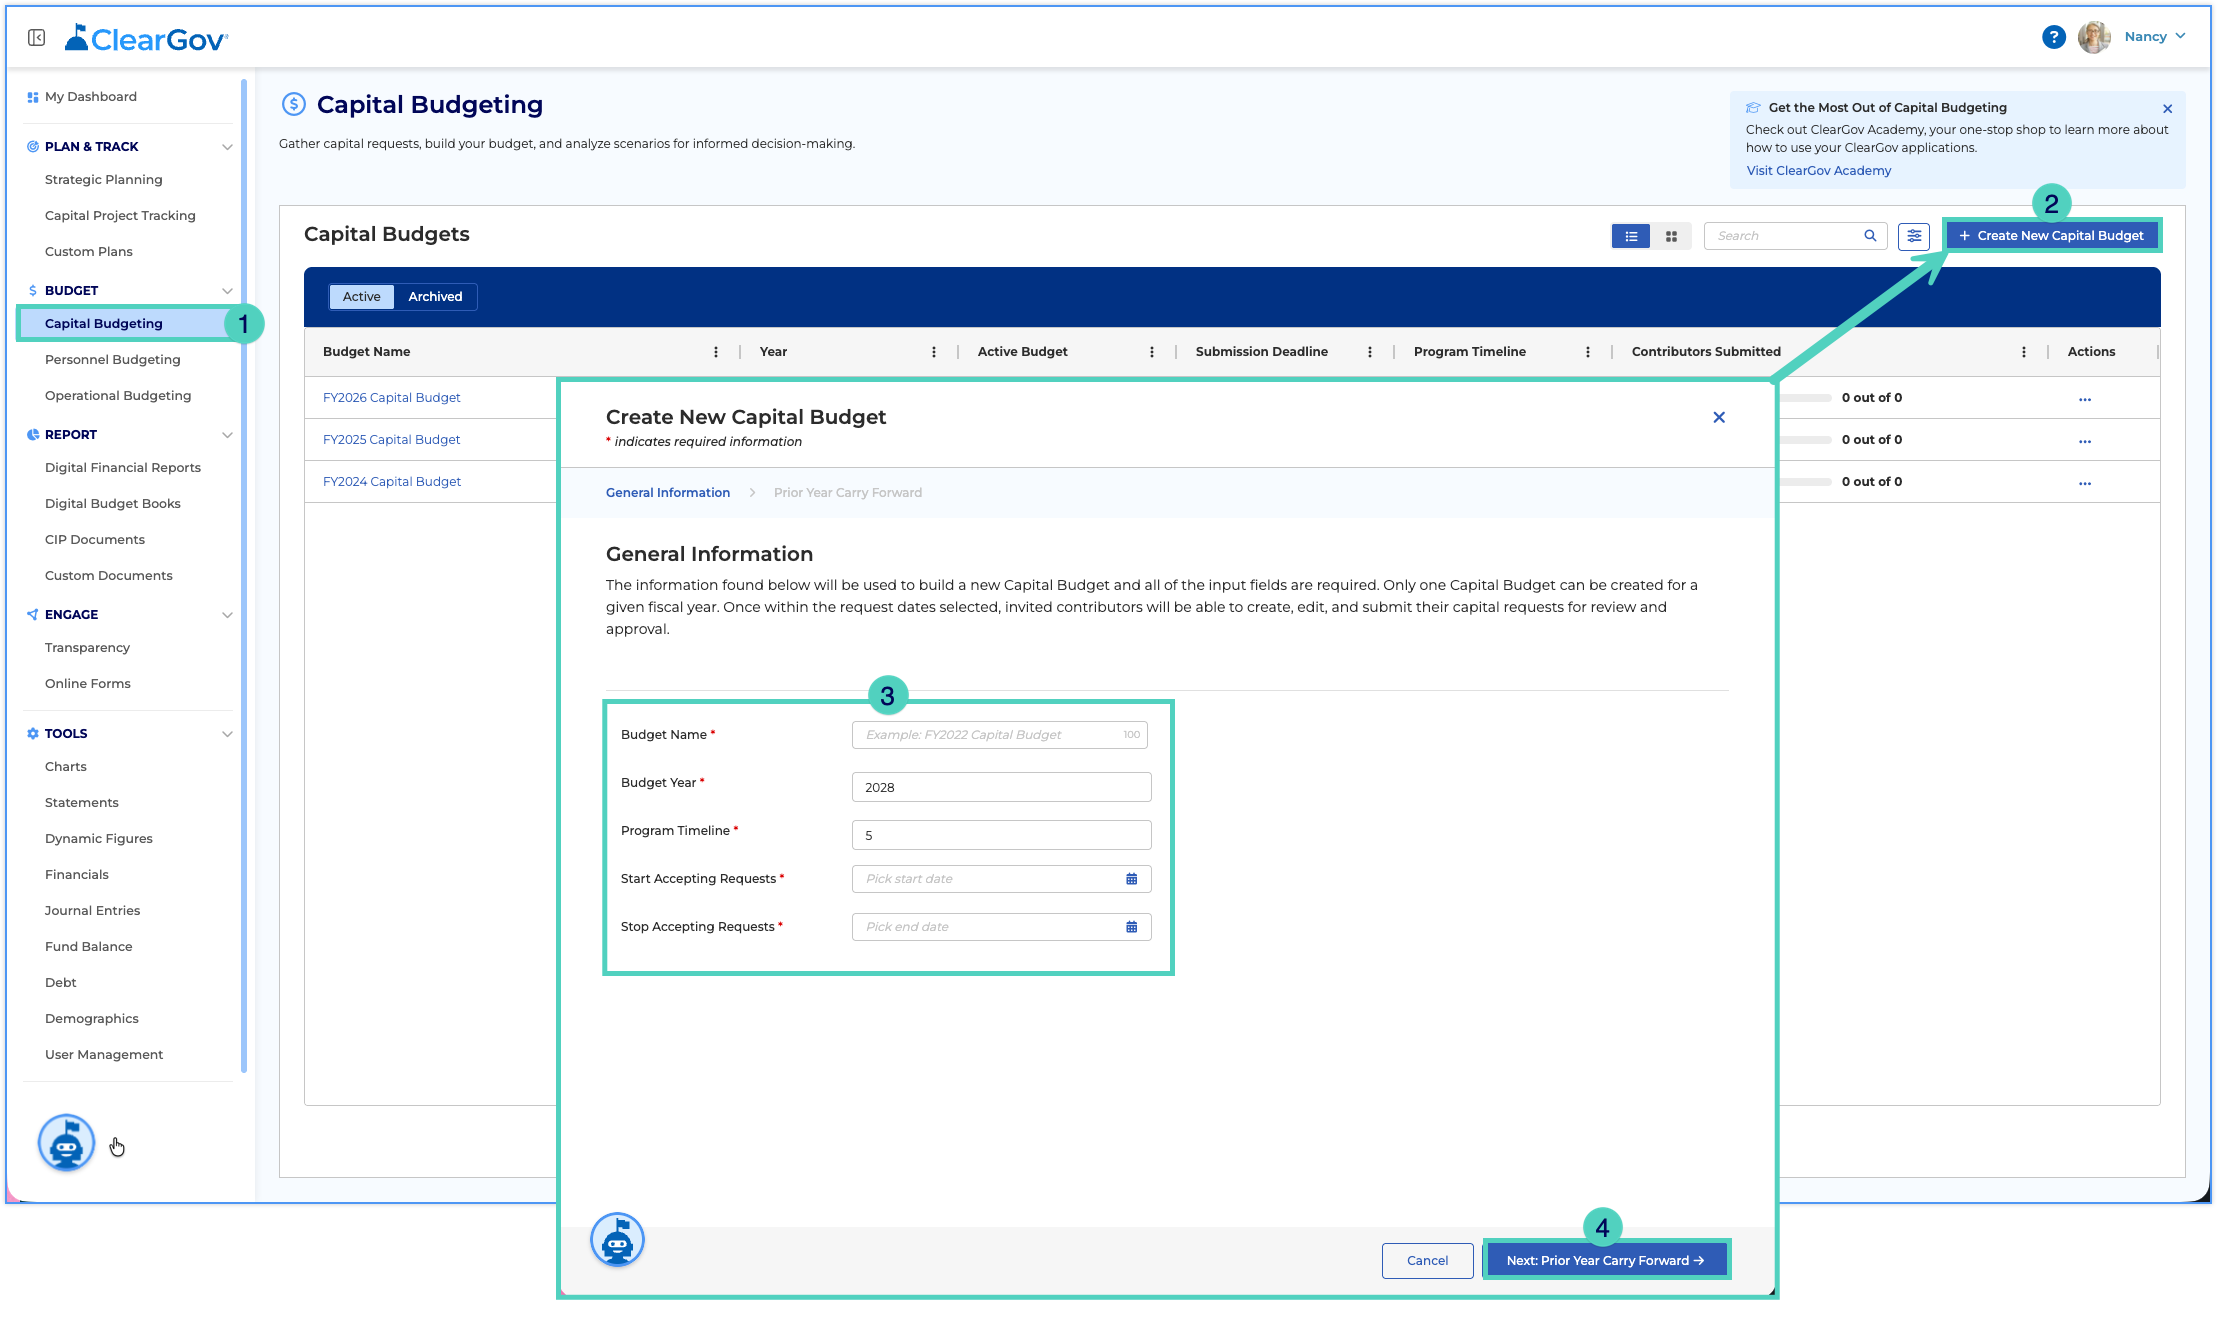Screen dimensions: 2217x1343
Task: Click the calendar icon for end date
Action: [1132, 927]
